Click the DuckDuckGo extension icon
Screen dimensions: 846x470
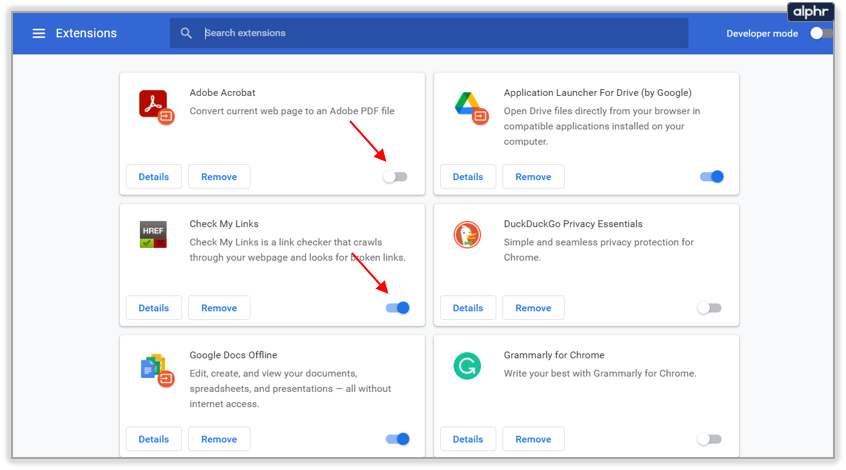click(x=467, y=235)
